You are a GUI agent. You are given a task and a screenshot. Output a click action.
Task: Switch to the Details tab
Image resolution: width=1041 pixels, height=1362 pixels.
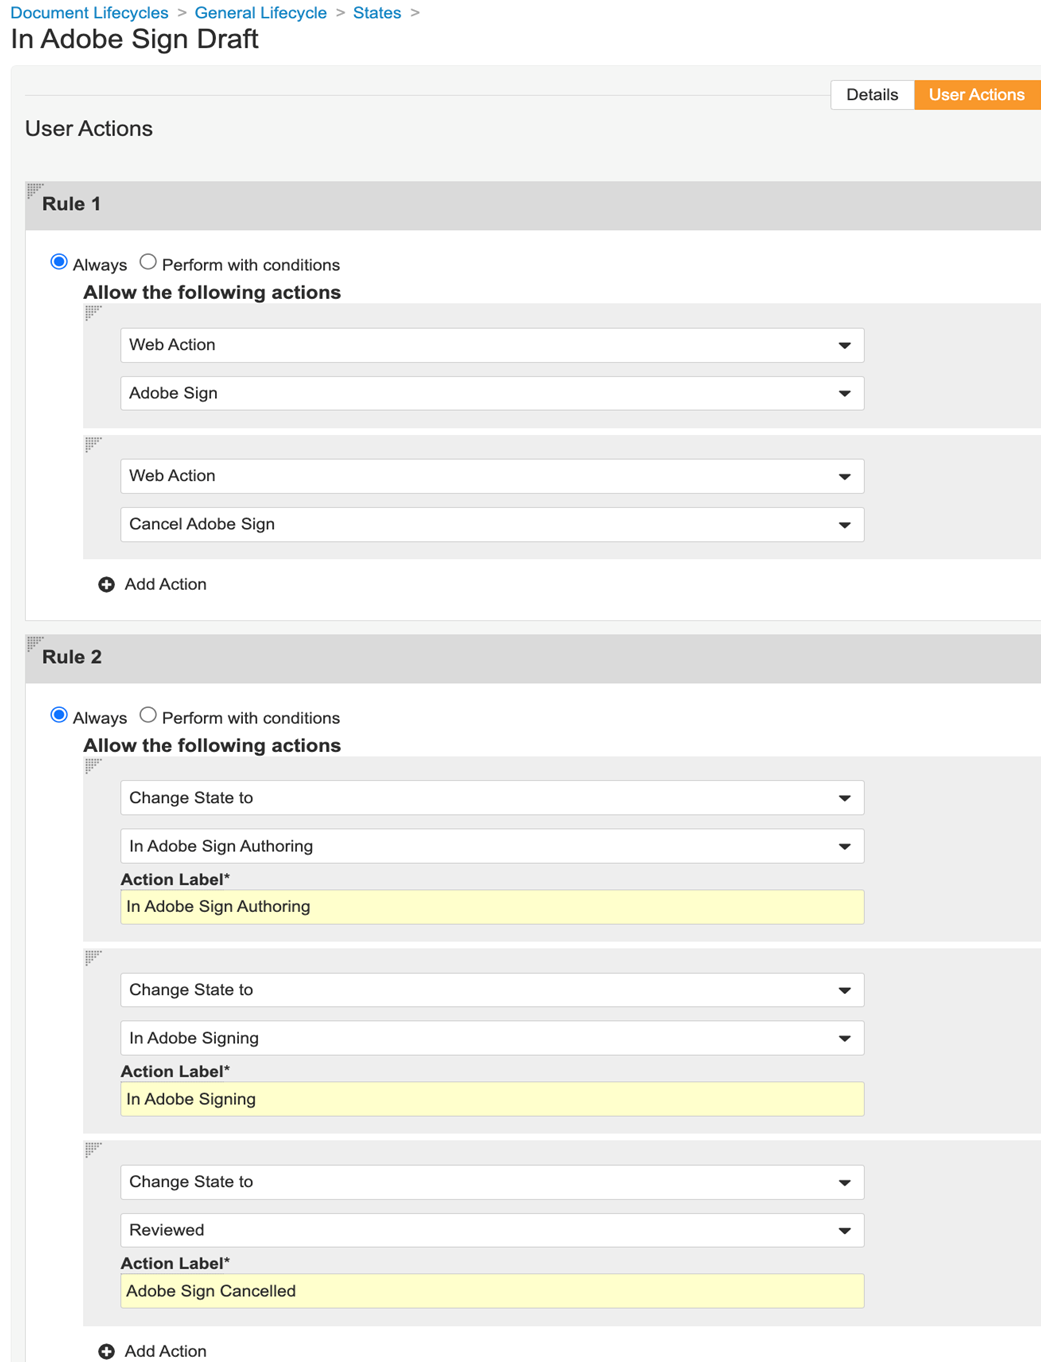coord(871,94)
